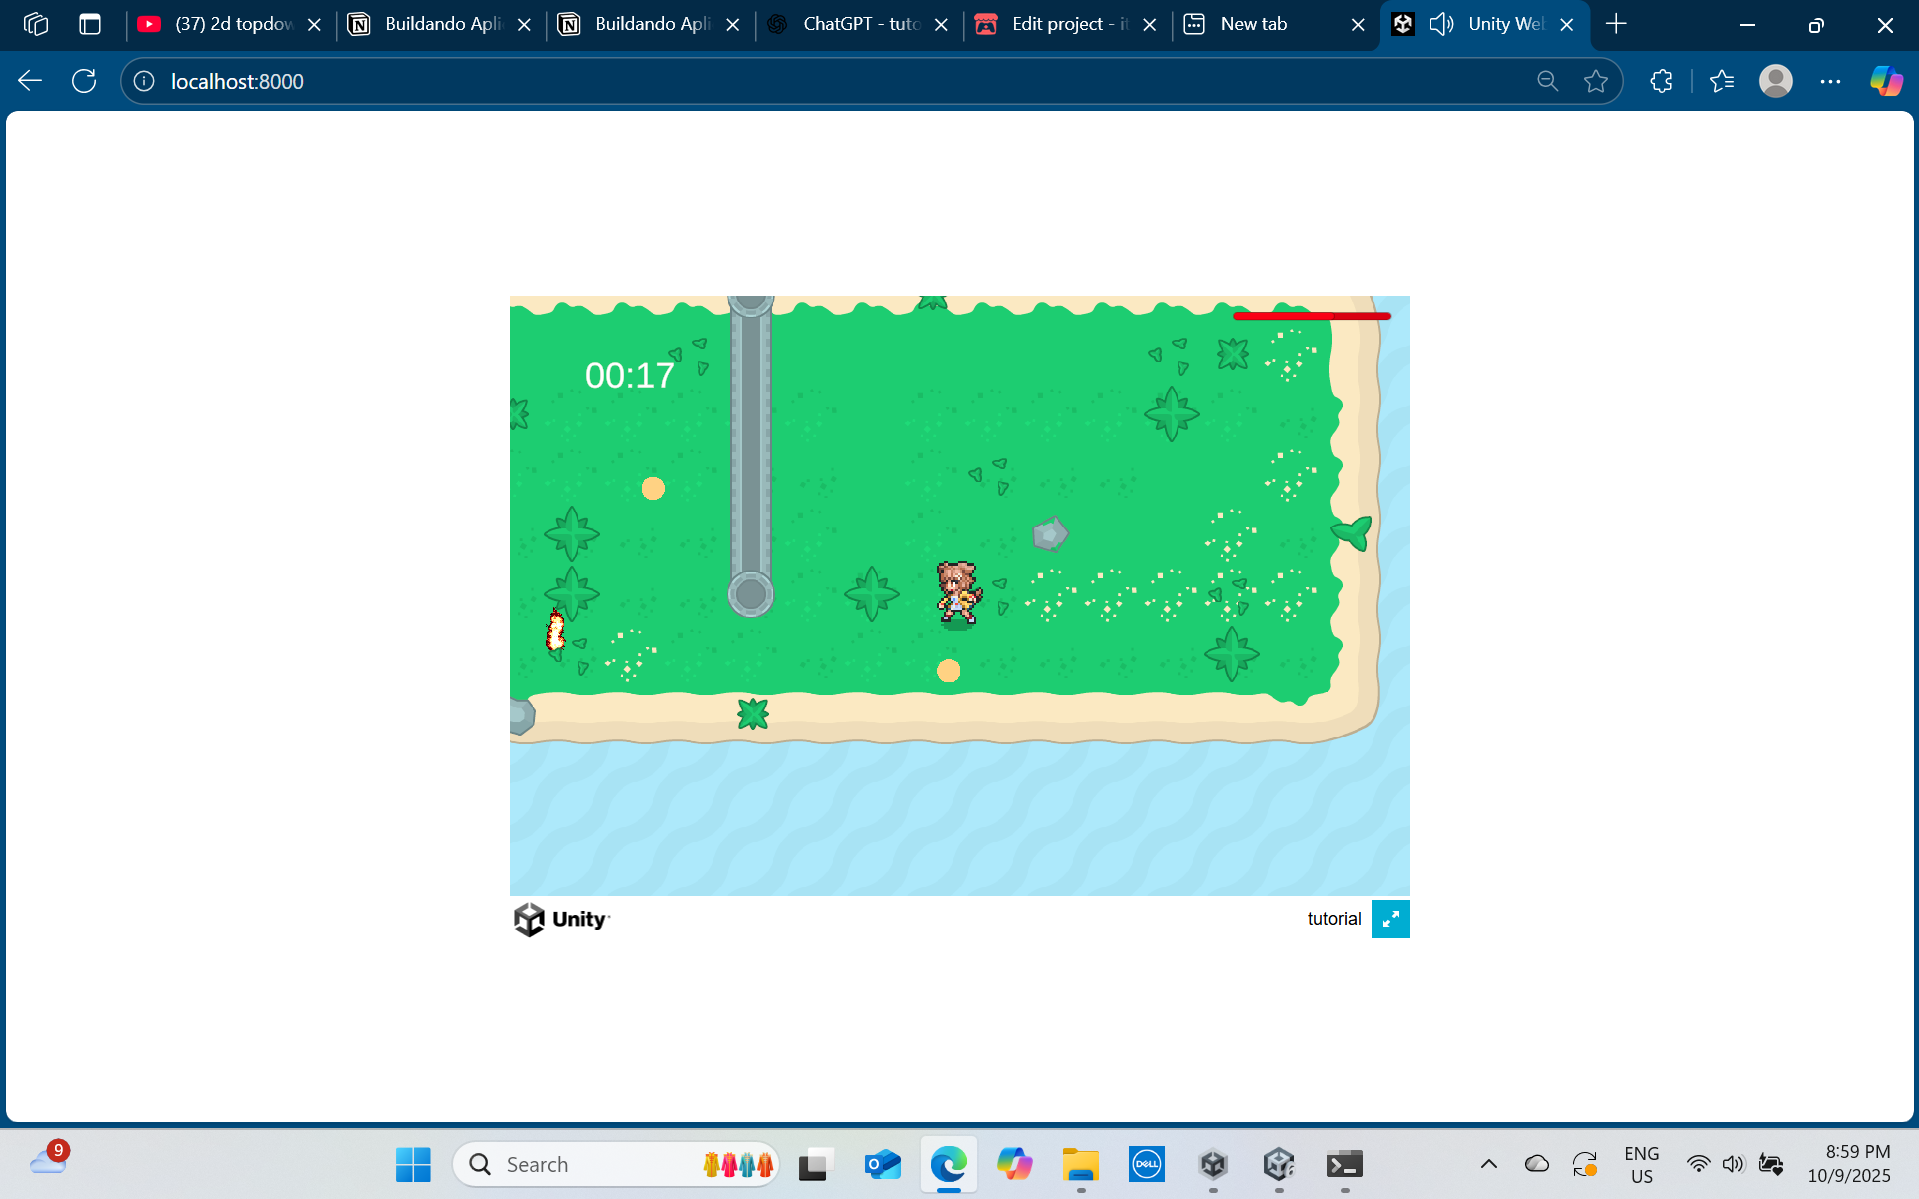Close the Unity WebGL tab
This screenshot has height=1199, width=1919.
coord(1567,25)
